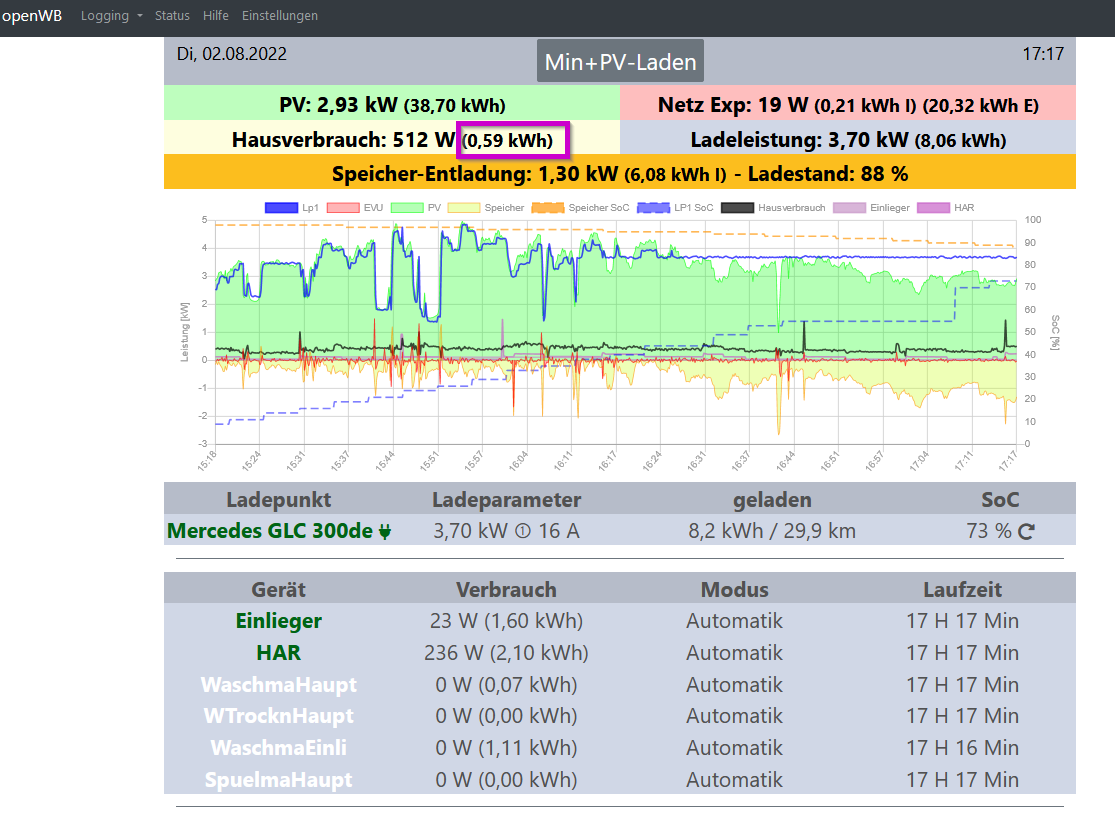
Task: Click the Min+PV-Laden mode button
Action: (x=620, y=61)
